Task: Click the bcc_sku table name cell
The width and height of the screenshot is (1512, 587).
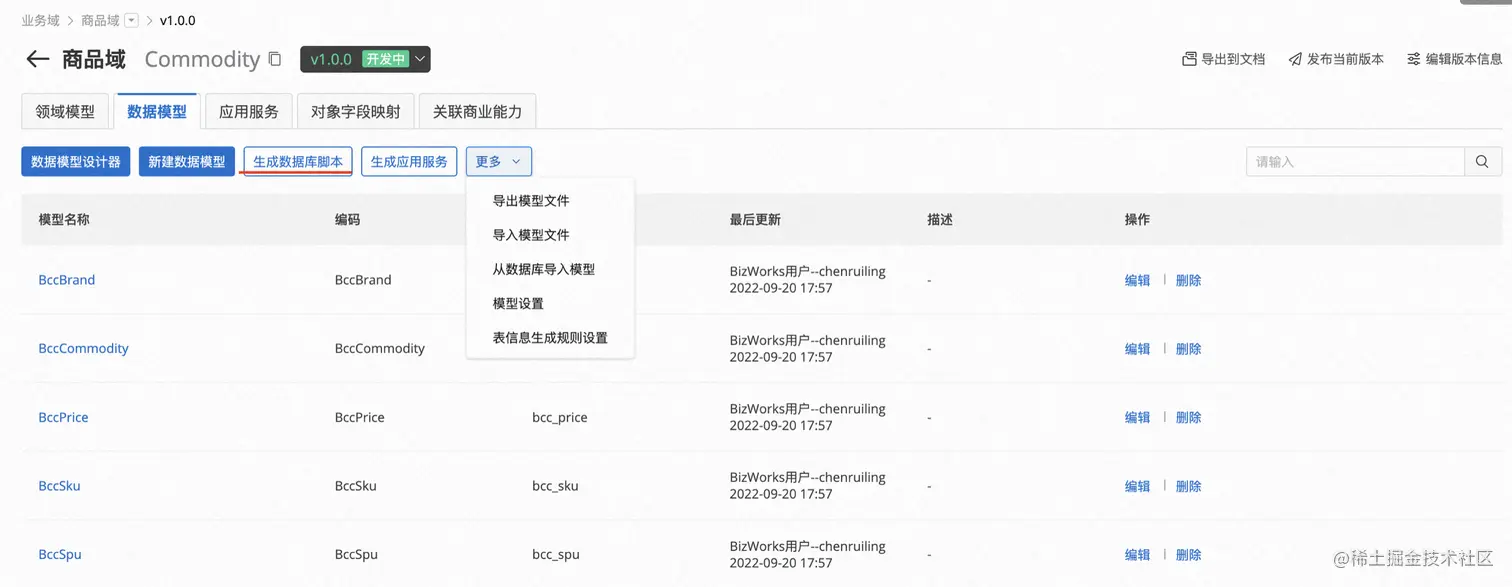Action: [x=555, y=486]
